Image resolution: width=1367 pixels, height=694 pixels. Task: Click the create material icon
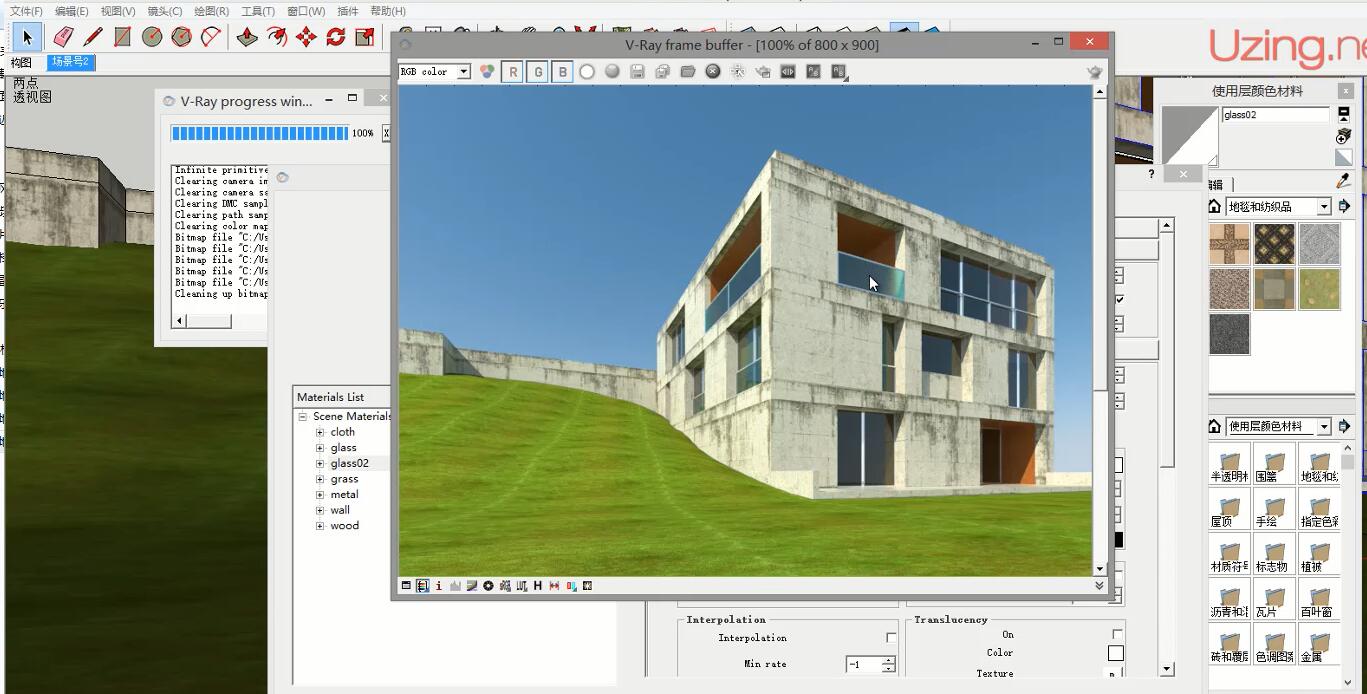point(1343,136)
